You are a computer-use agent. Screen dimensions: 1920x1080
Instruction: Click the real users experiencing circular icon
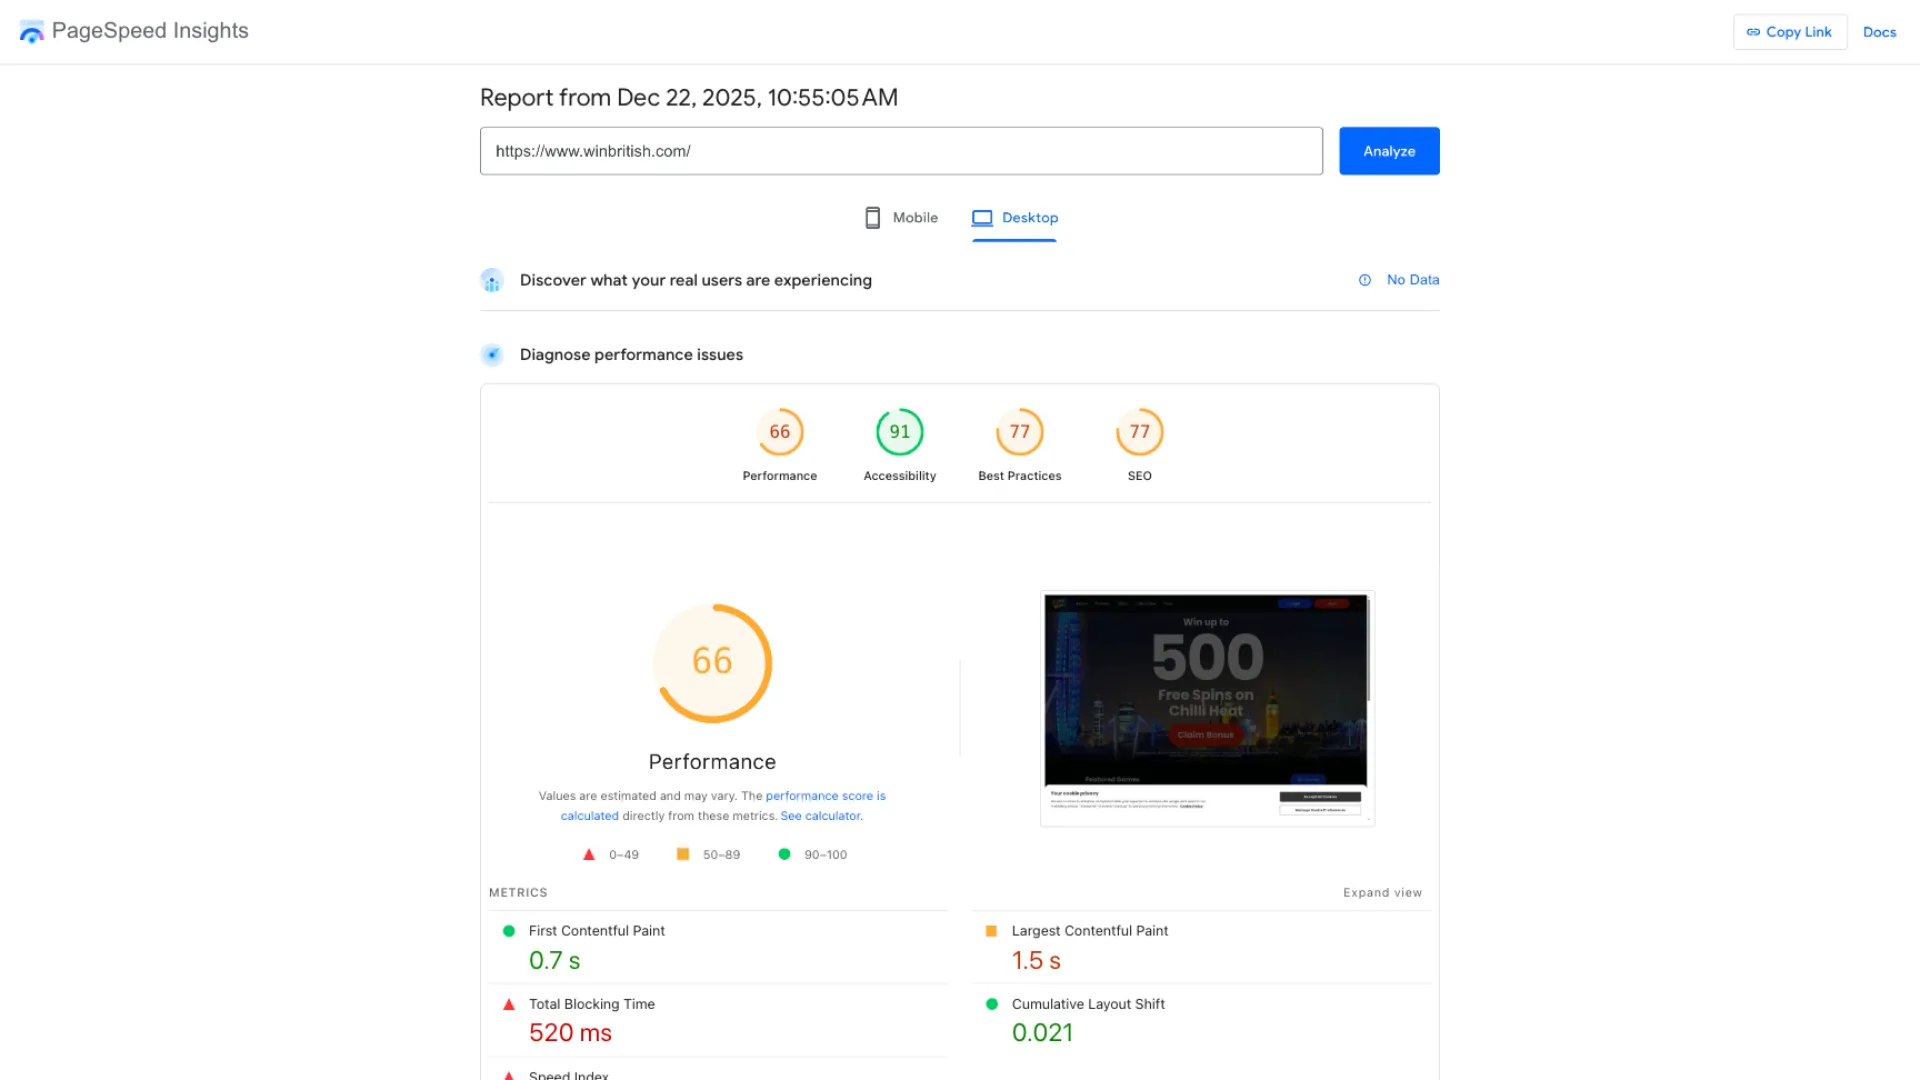[x=492, y=280]
